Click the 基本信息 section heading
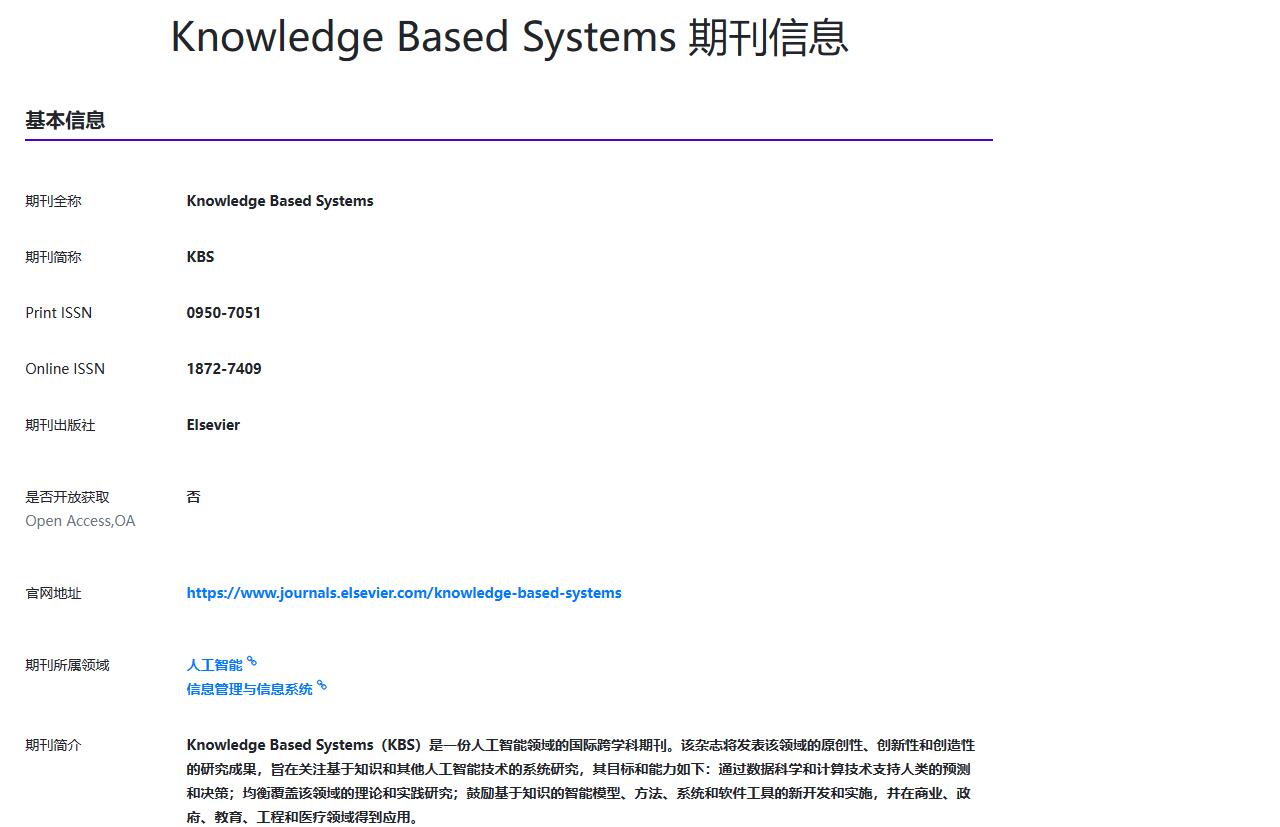 (x=65, y=120)
